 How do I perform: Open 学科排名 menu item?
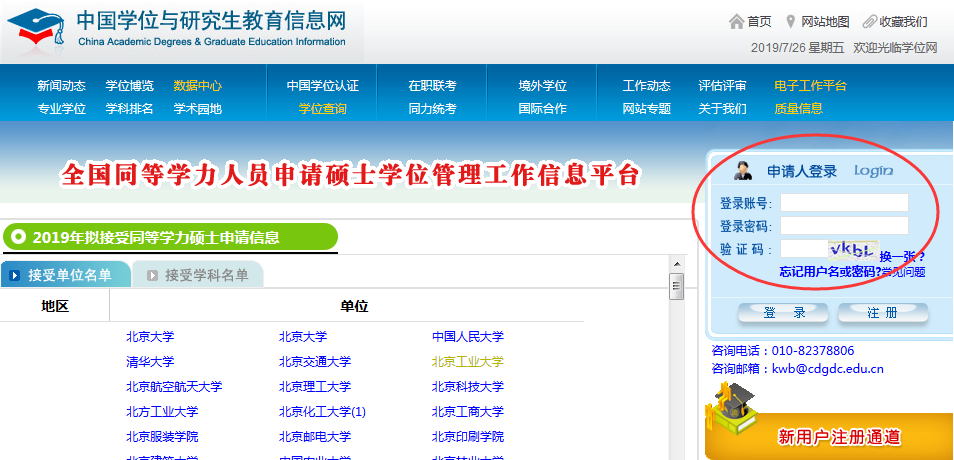coord(130,109)
